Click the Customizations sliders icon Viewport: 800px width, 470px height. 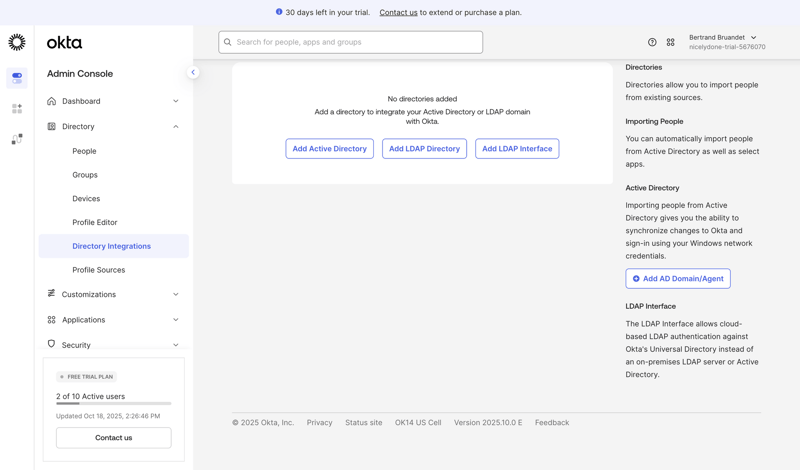51,293
